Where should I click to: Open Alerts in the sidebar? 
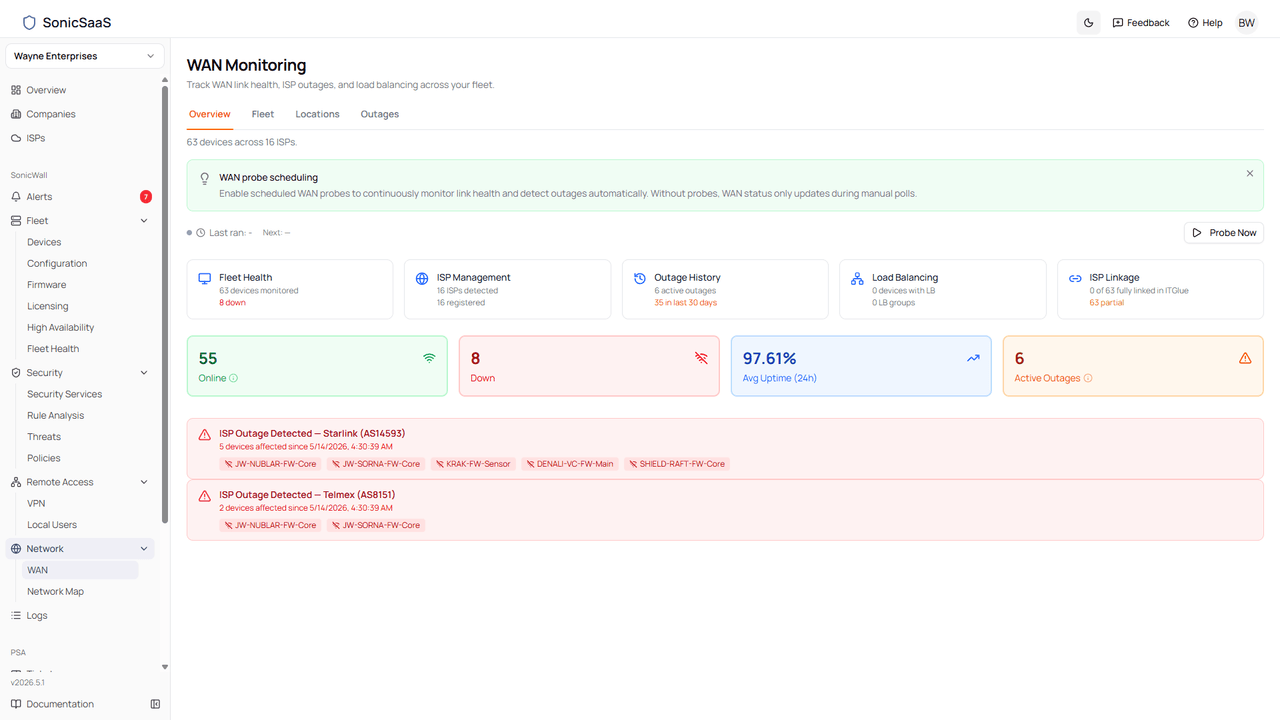click(39, 197)
